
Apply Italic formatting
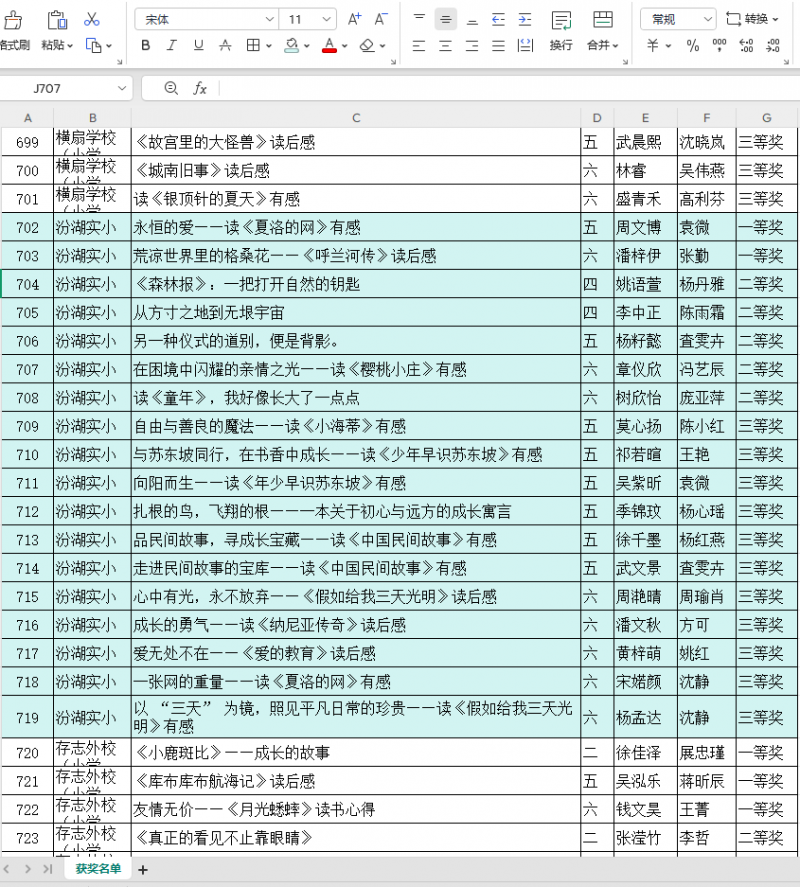tap(172, 45)
